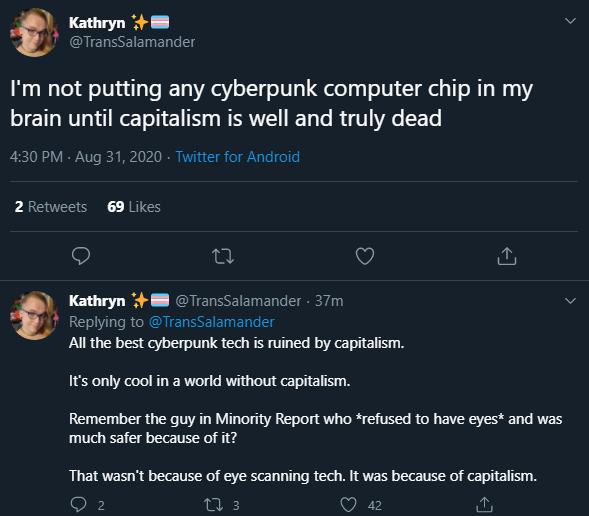589x516 pixels.
Task: Click reply icon on main tweet
Action: pyautogui.click(x=81, y=256)
